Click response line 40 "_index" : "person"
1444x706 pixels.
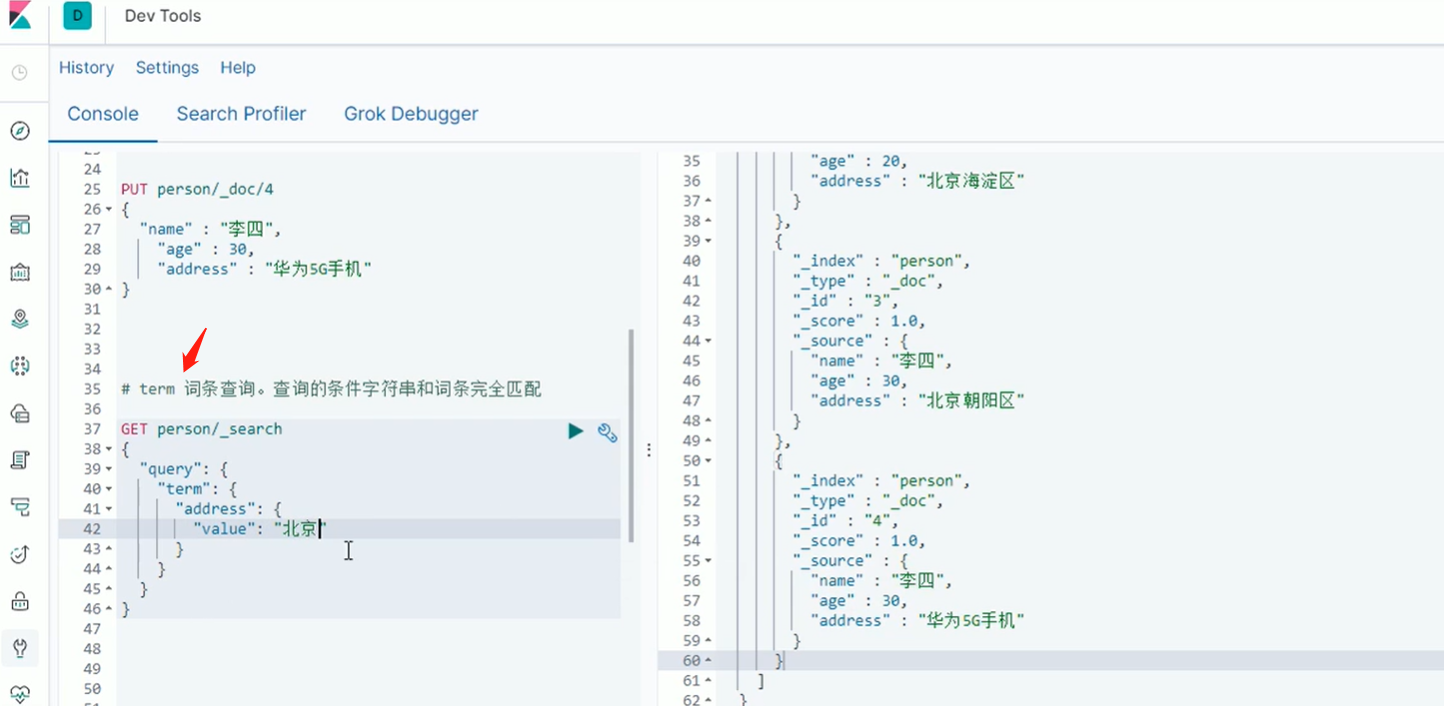(x=882, y=261)
